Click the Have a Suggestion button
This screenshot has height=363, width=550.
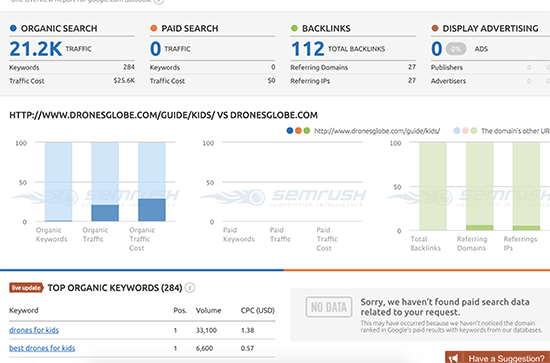tap(497, 357)
